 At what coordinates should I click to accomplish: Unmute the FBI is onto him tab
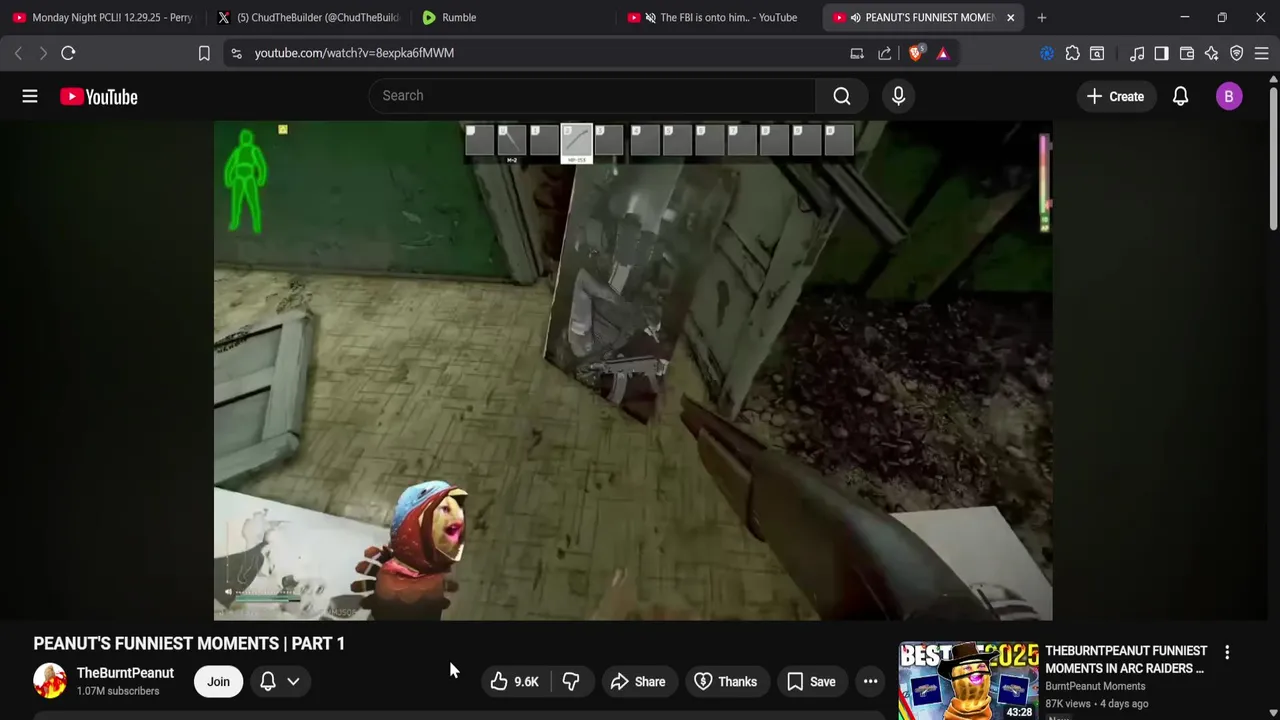click(651, 17)
